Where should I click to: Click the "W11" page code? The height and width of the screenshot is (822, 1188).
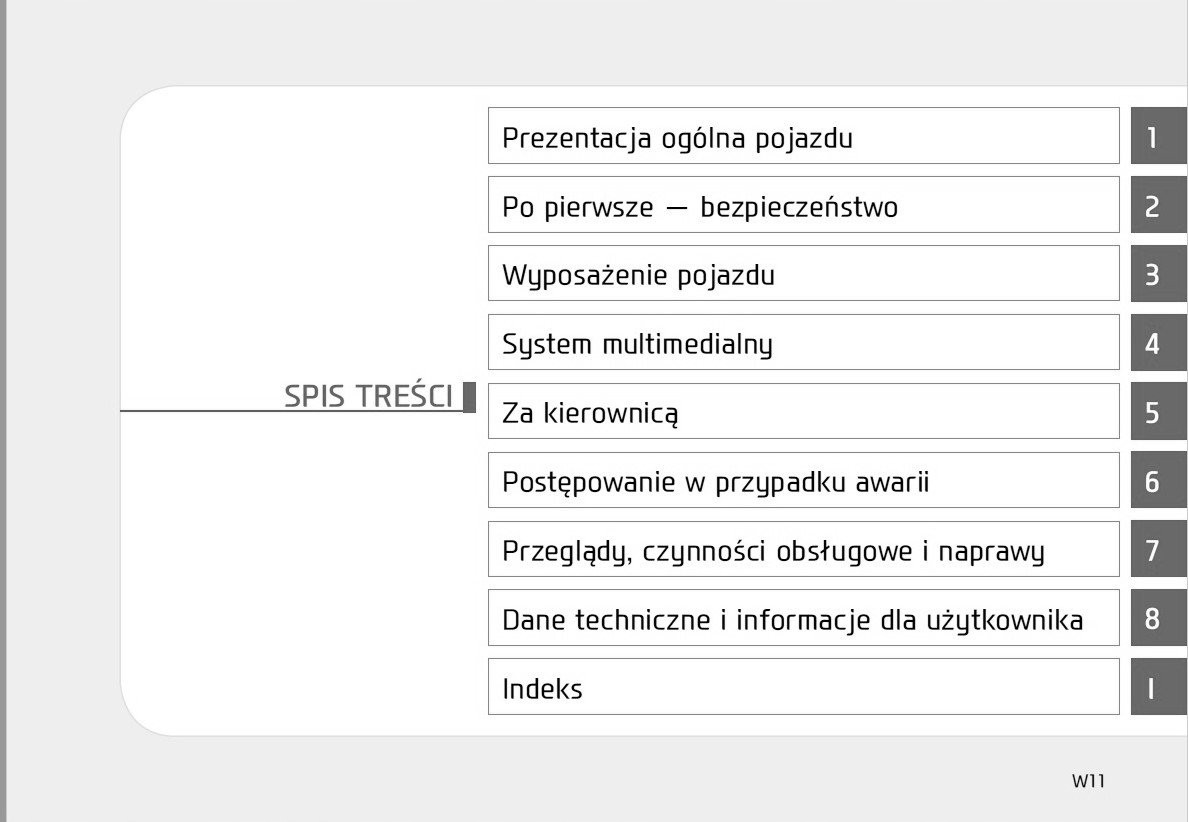click(x=1088, y=782)
